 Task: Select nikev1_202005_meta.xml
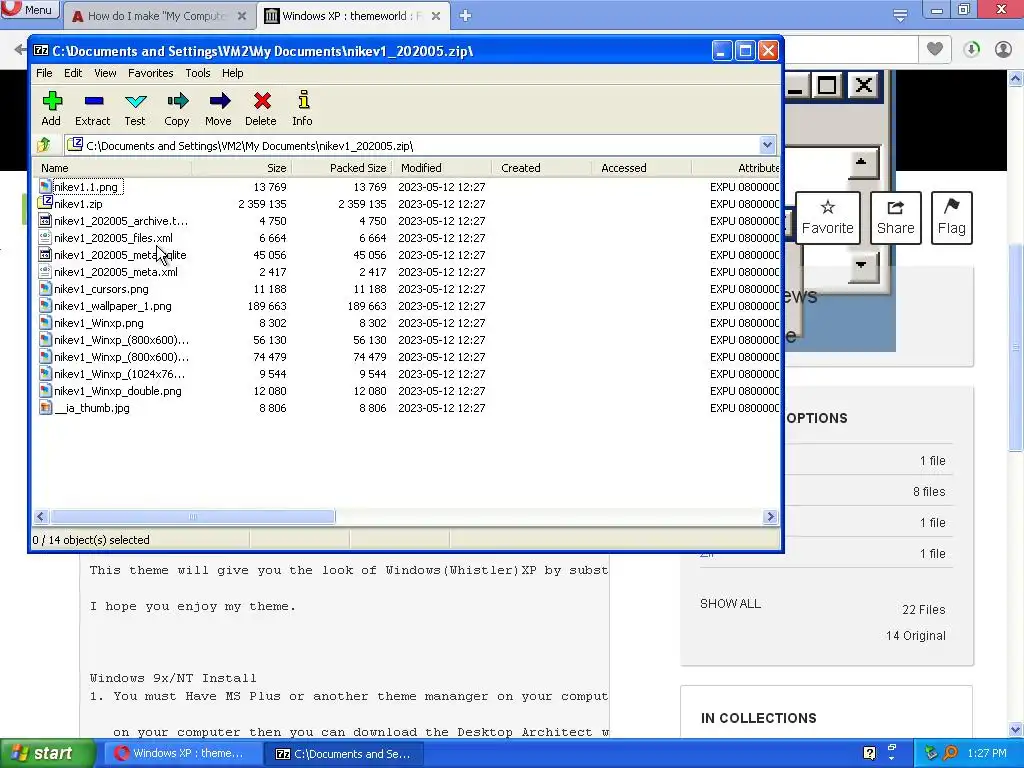tap(116, 272)
